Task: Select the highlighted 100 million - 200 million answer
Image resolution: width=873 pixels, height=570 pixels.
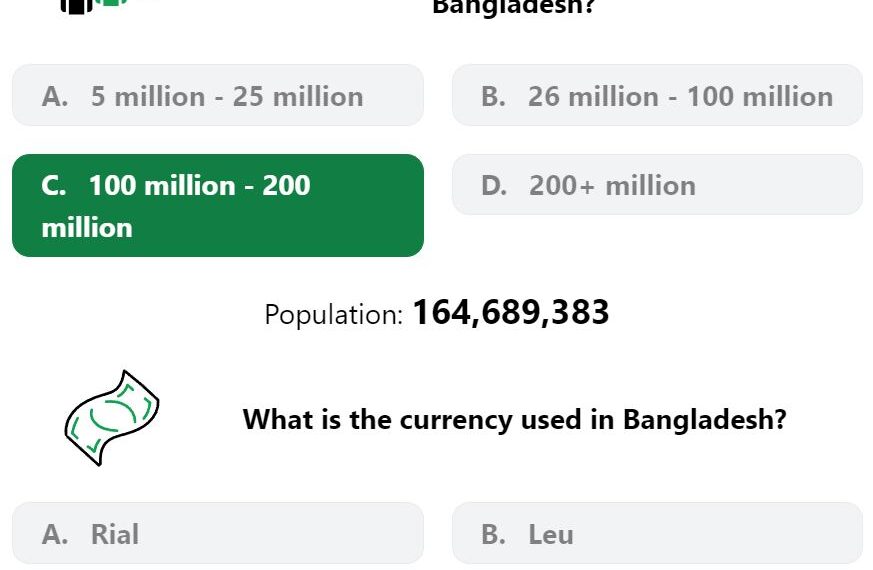Action: click(218, 205)
